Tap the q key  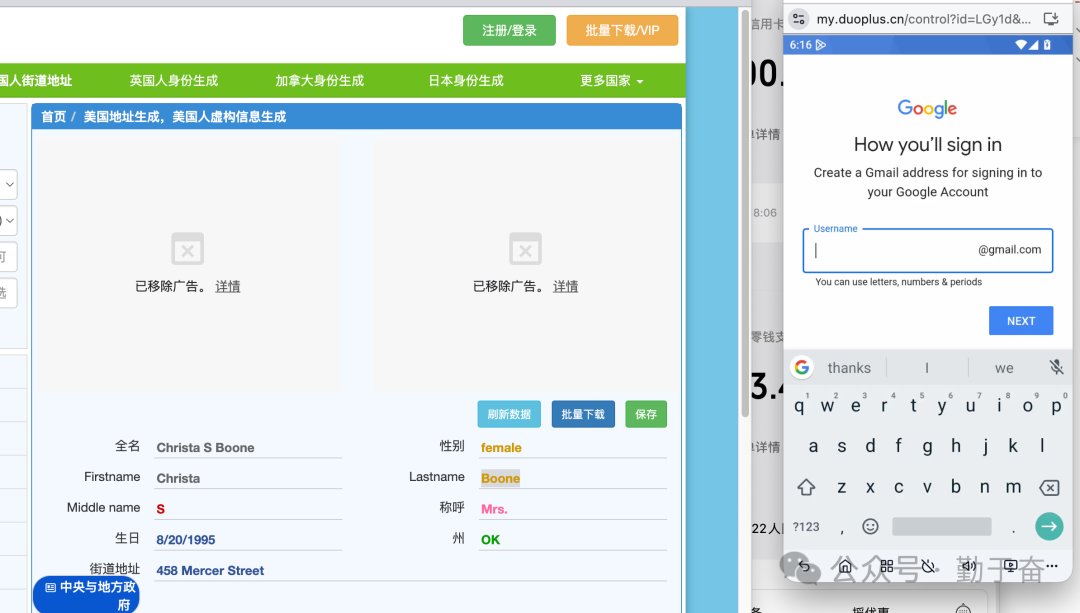(799, 406)
